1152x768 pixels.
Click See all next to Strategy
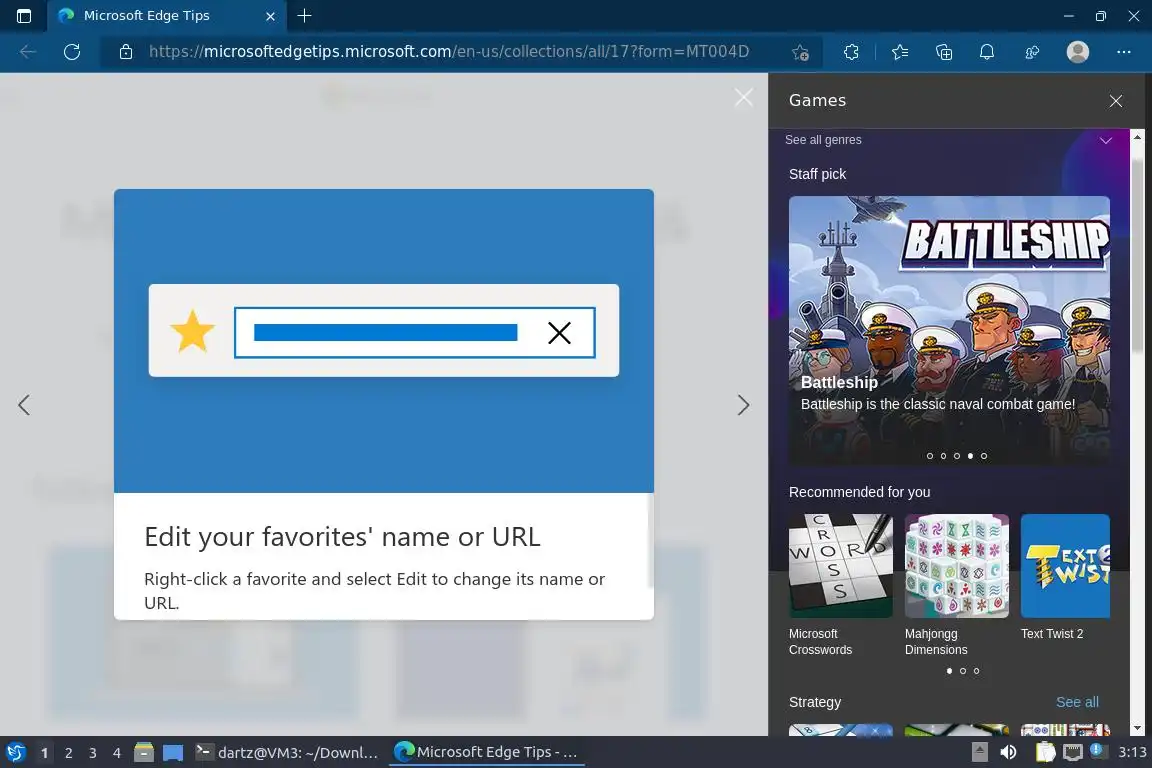click(x=1077, y=702)
